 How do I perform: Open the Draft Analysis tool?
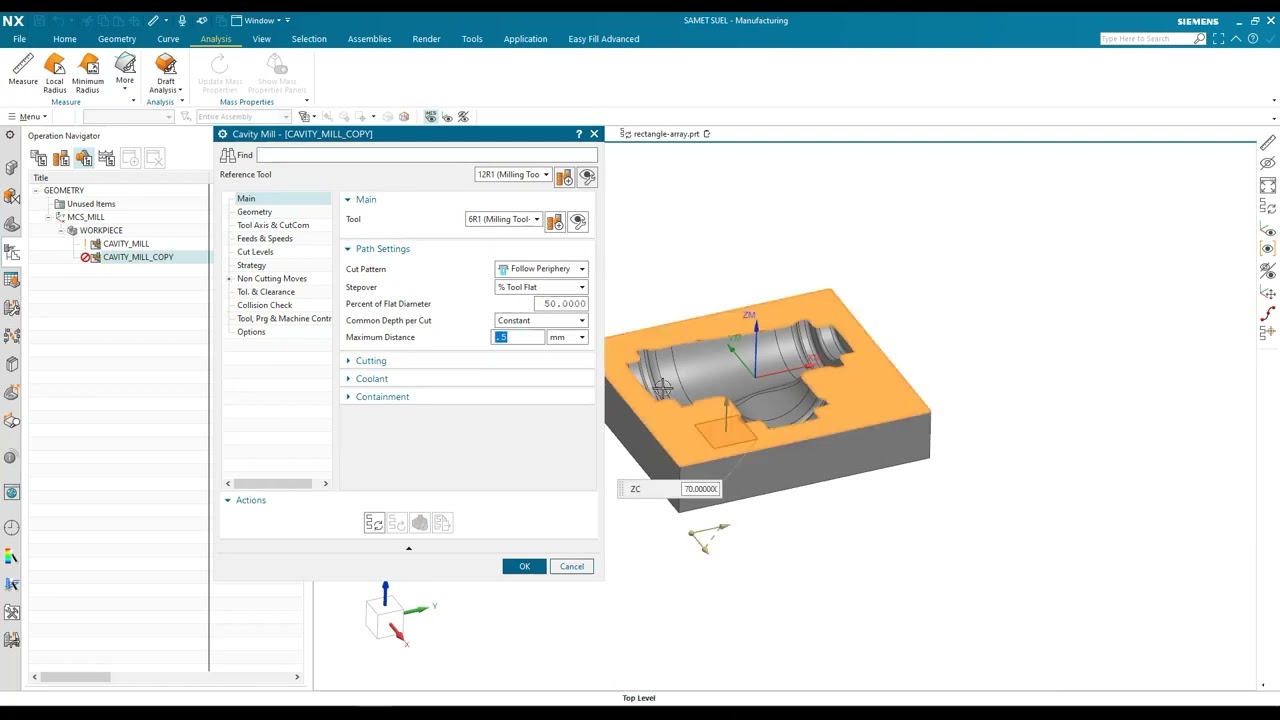click(x=166, y=74)
